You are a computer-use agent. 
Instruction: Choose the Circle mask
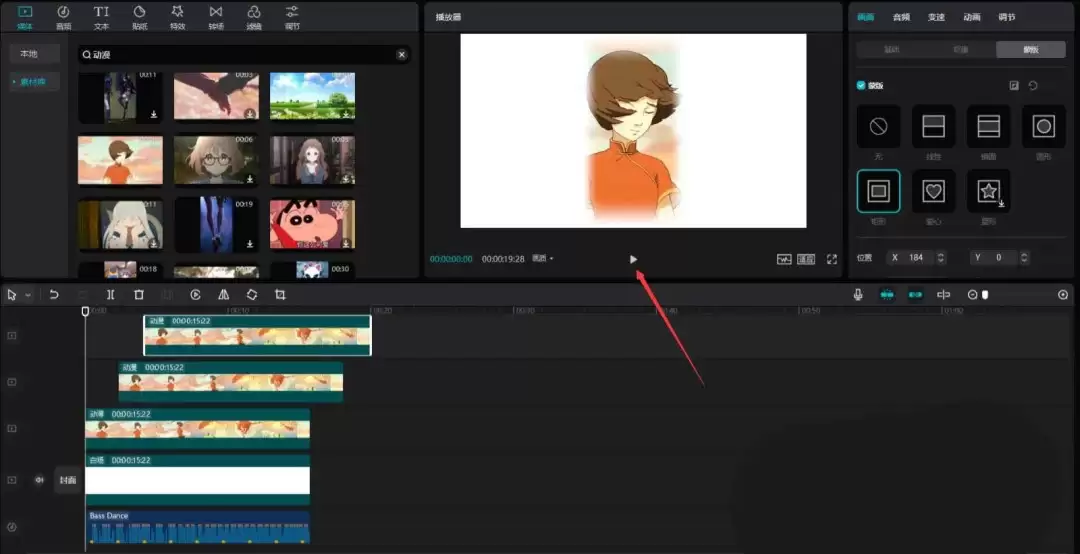coord(1043,126)
